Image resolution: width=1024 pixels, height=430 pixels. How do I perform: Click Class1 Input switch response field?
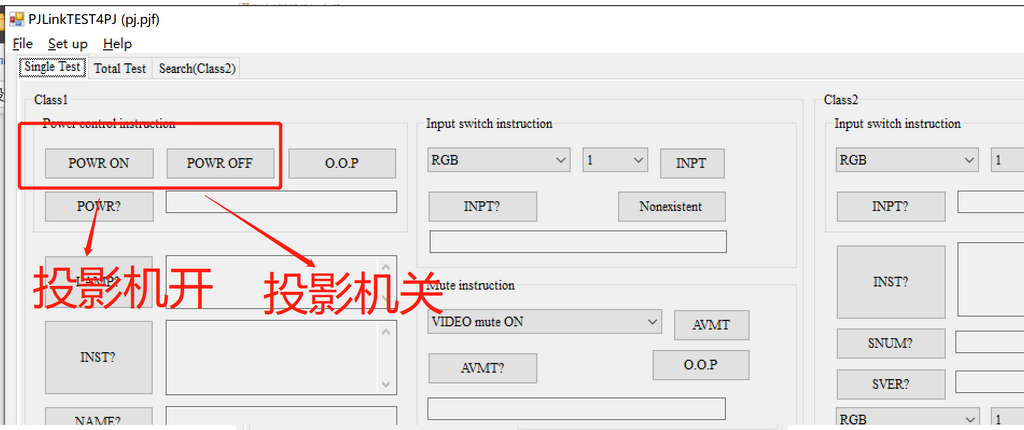tap(578, 241)
